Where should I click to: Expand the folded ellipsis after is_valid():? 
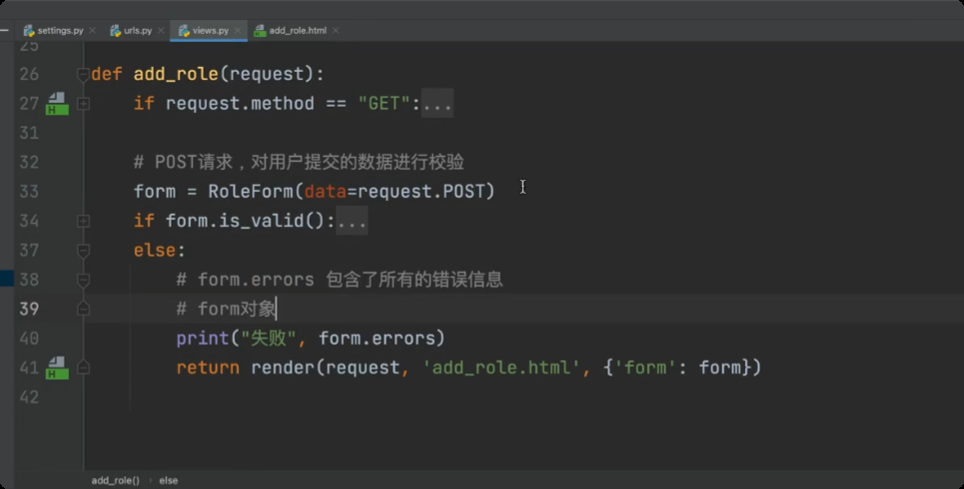pos(352,221)
